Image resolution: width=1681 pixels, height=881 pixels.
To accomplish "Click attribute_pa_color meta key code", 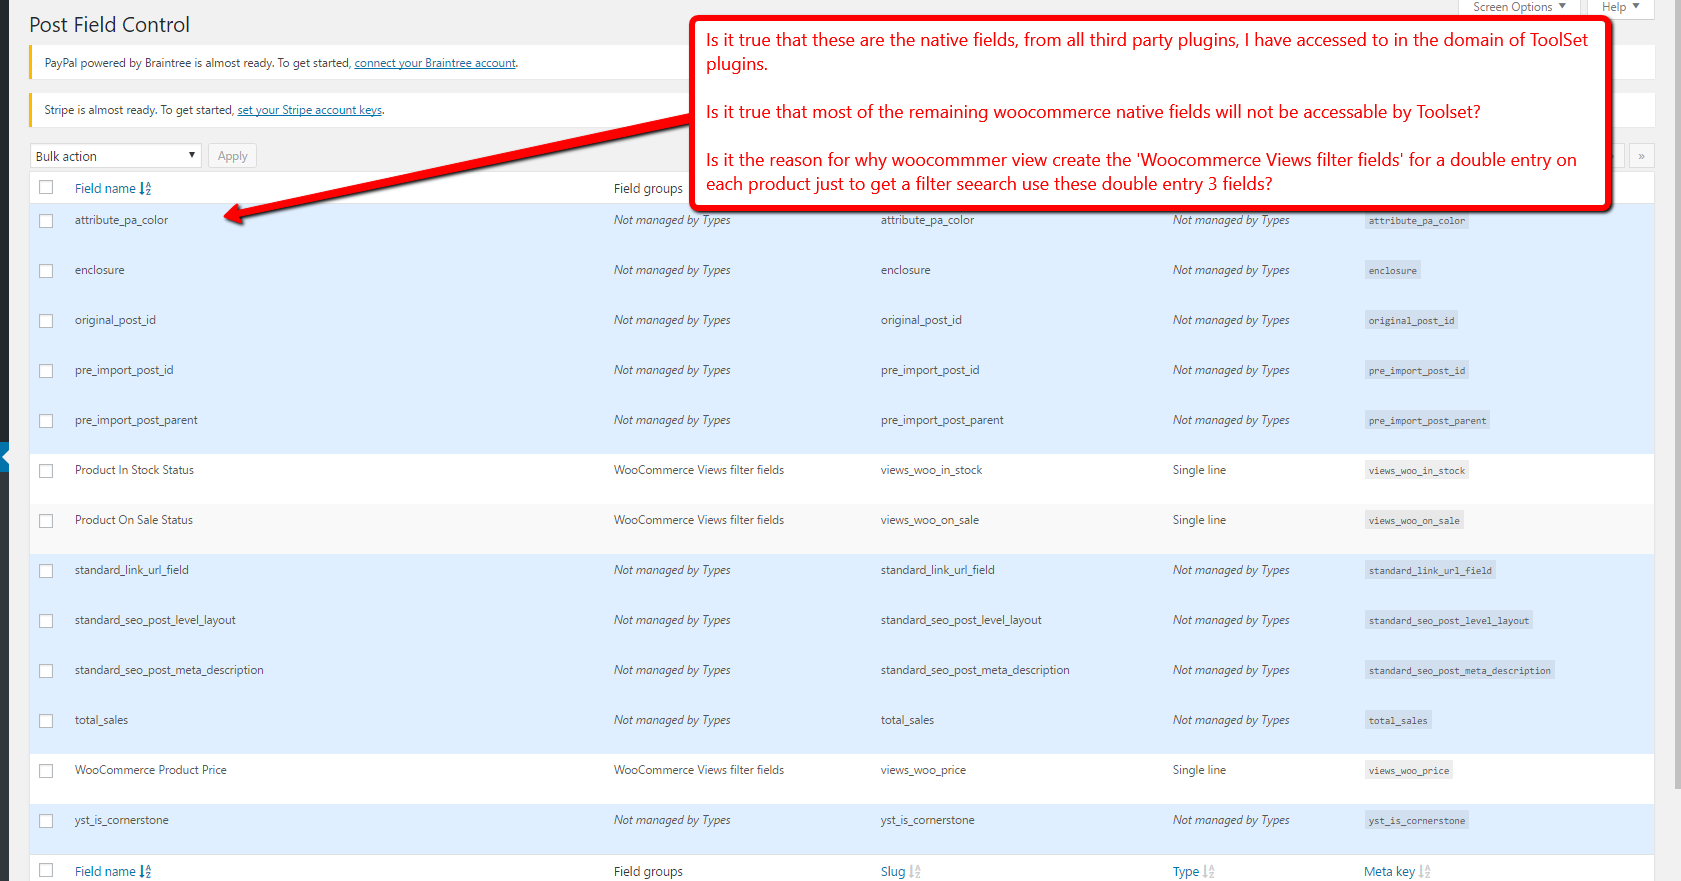I will point(1416,221).
